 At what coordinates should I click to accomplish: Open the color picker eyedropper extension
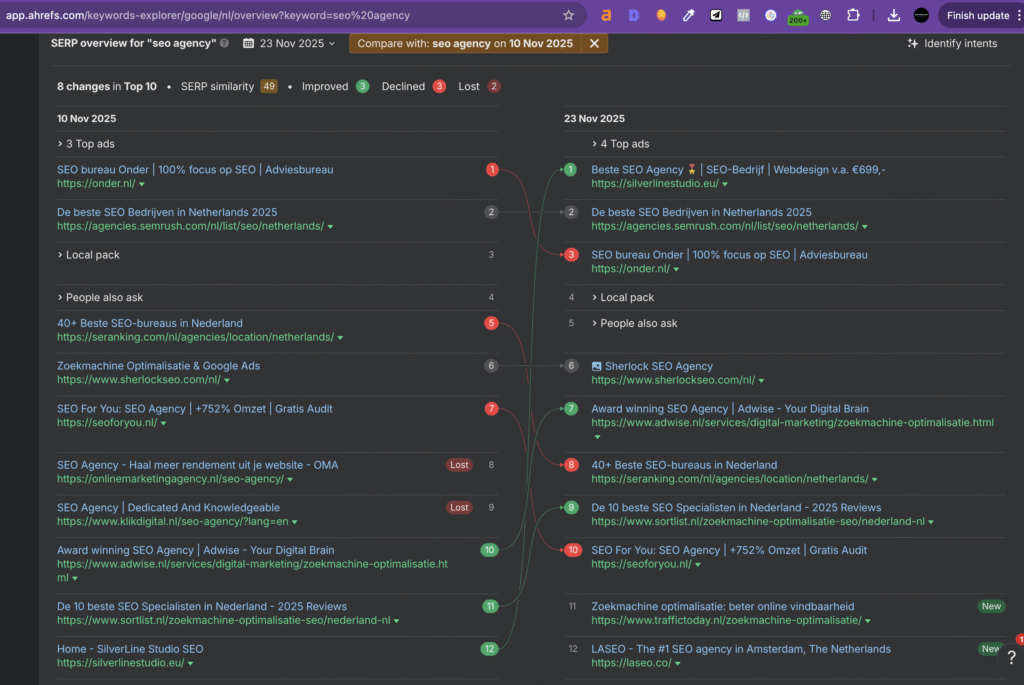pos(688,15)
